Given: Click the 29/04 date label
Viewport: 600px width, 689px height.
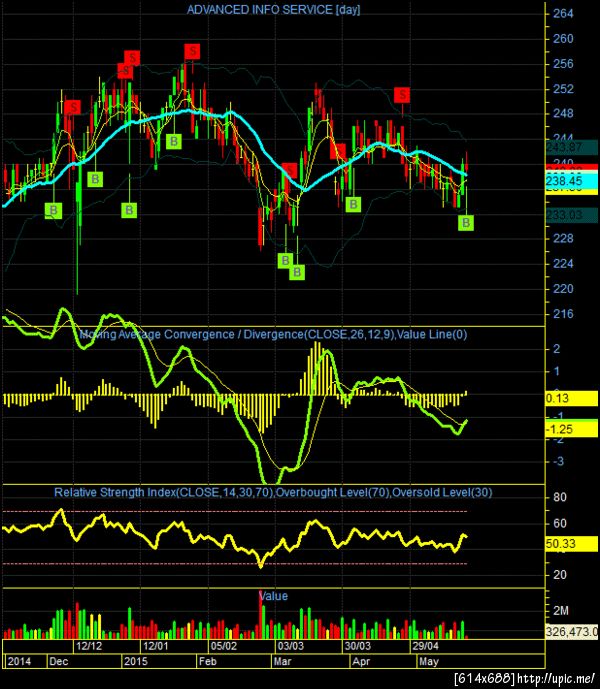Looking at the screenshot, I should pos(425,646).
